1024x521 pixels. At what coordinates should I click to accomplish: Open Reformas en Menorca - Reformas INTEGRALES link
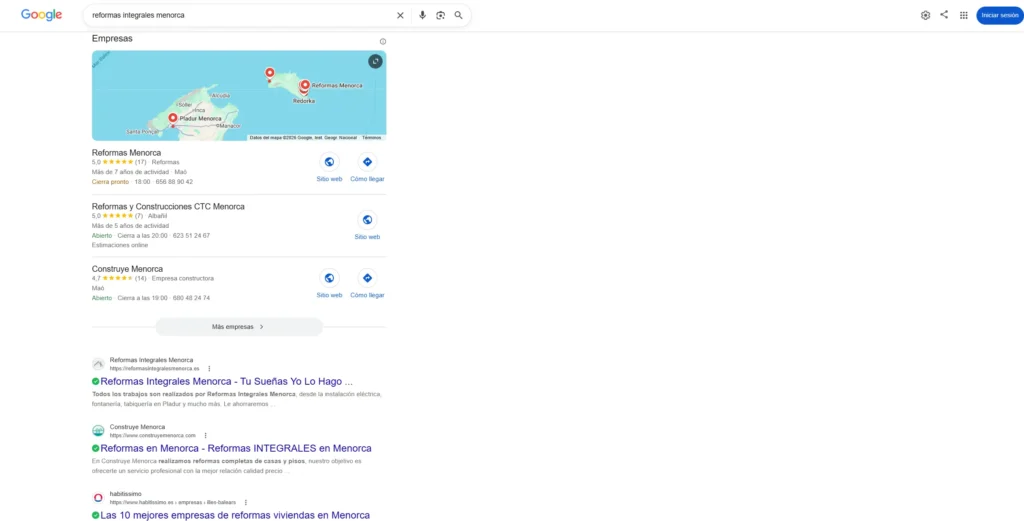coord(236,449)
